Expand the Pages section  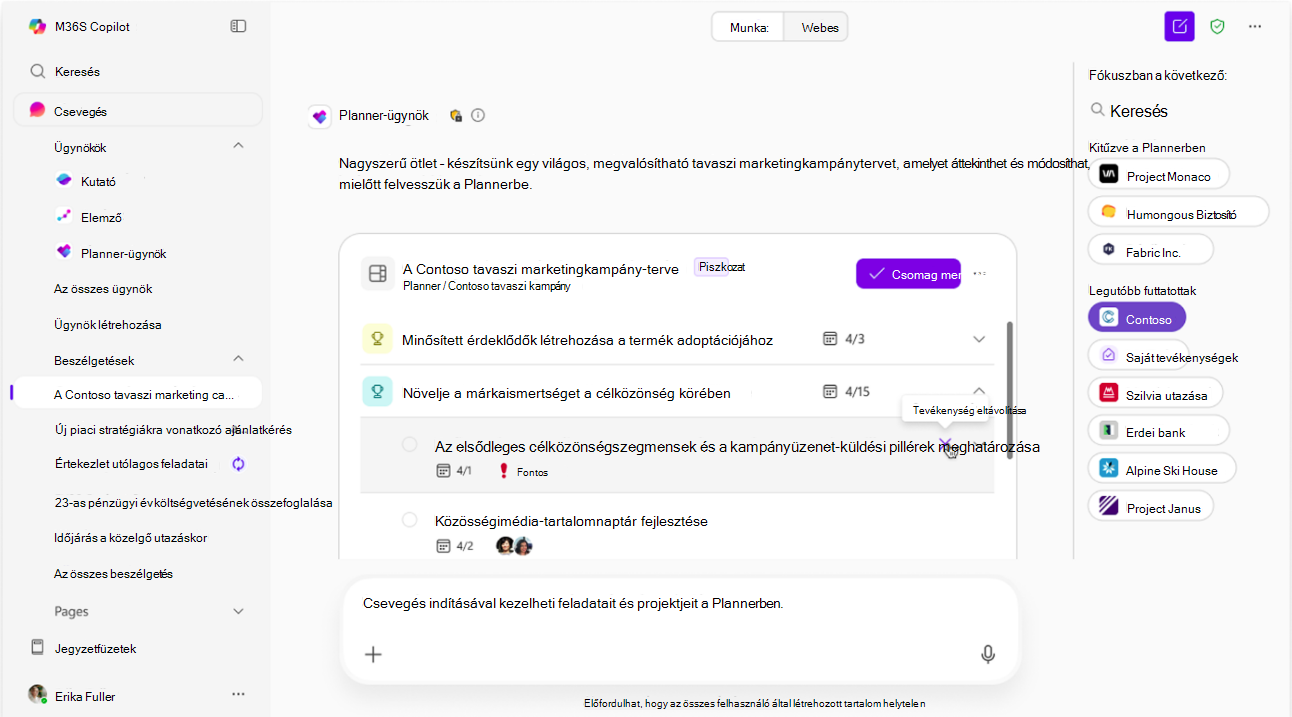coord(238,611)
